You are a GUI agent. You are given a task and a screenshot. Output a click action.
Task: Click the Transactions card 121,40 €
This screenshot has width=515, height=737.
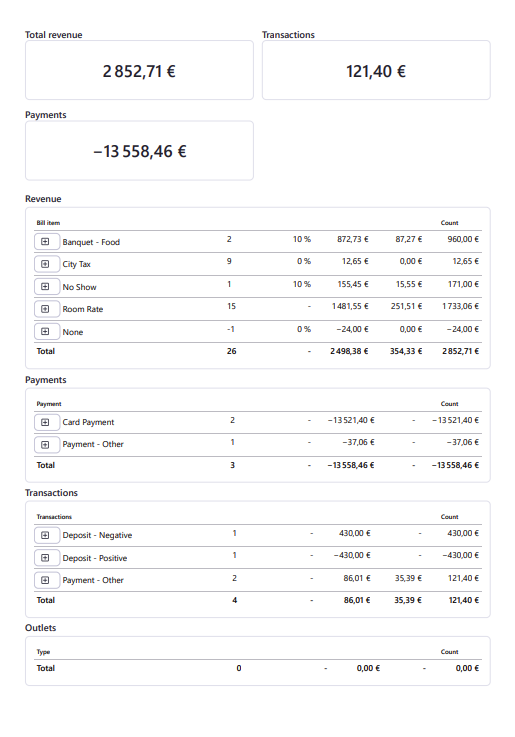pos(376,70)
